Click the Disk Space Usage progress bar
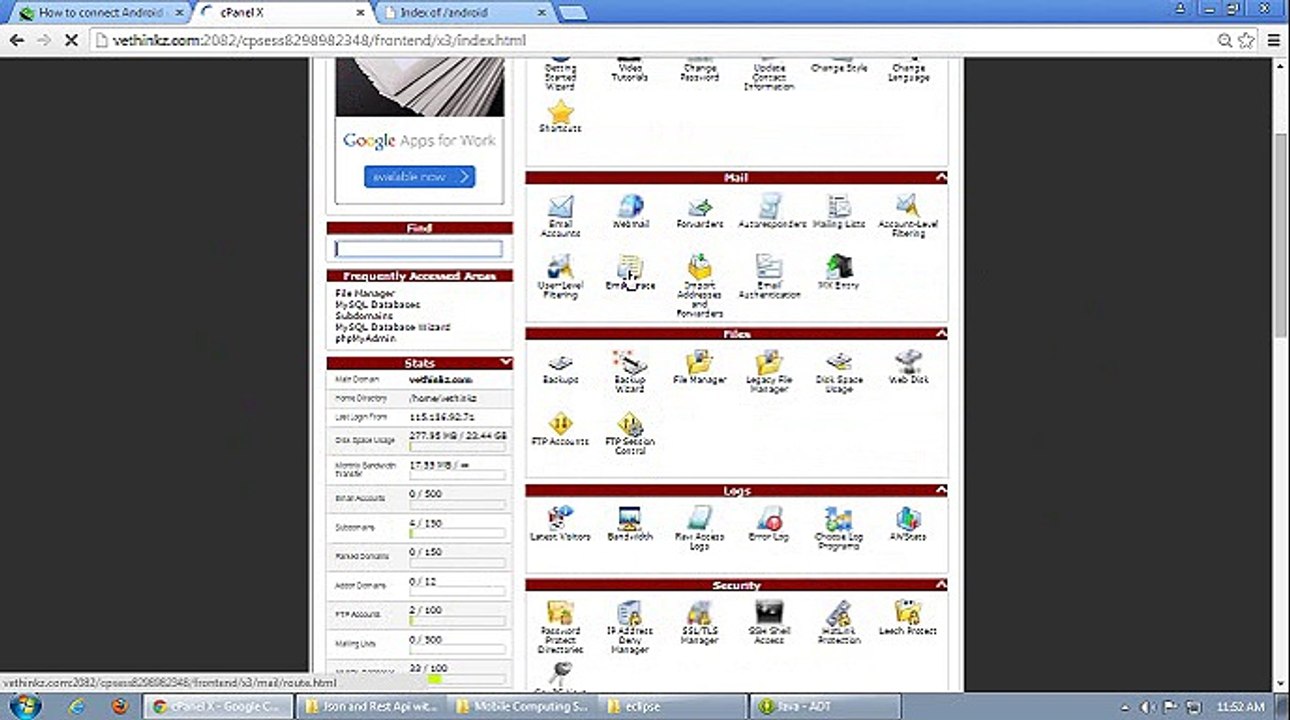This screenshot has height=720, width=1290. 457,448
